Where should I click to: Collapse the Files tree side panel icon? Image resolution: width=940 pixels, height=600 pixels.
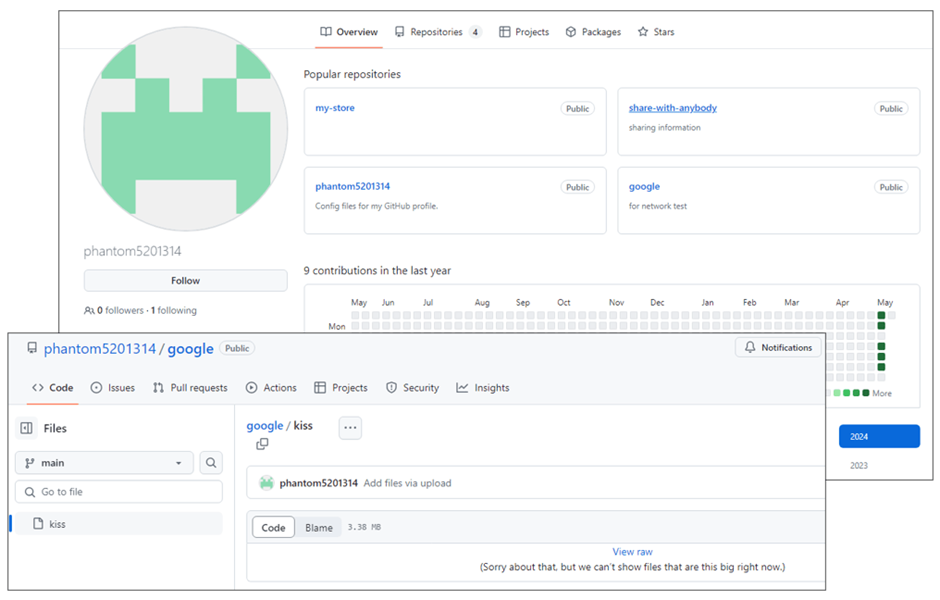coord(26,428)
